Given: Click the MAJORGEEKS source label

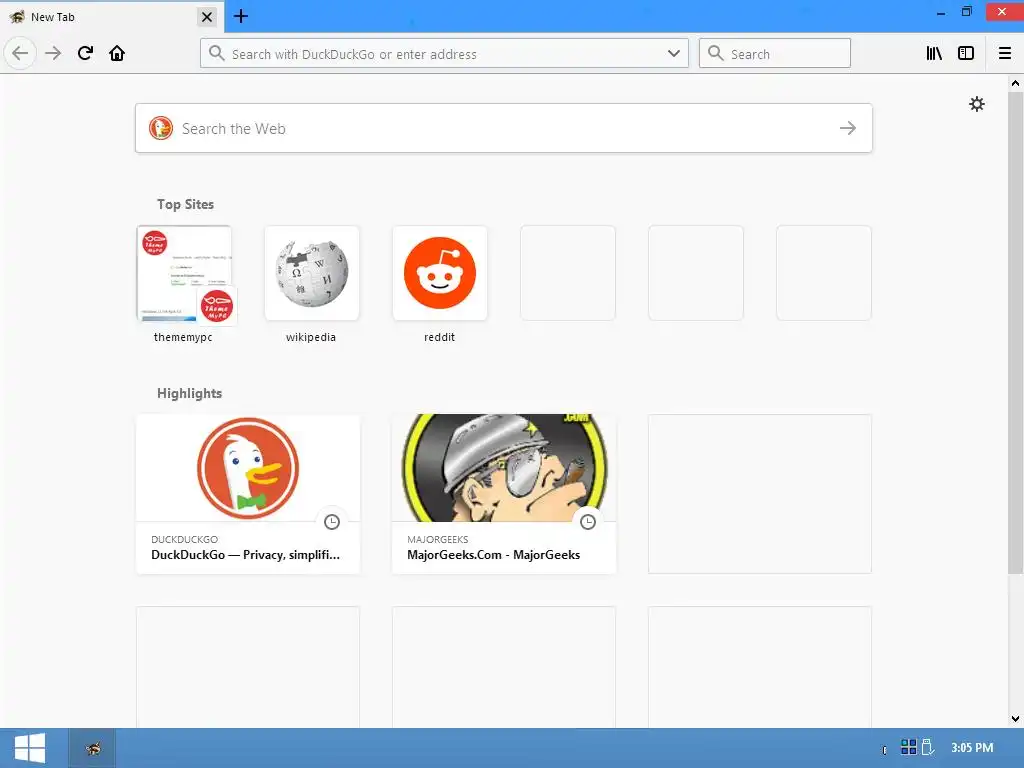Looking at the screenshot, I should point(438,539).
